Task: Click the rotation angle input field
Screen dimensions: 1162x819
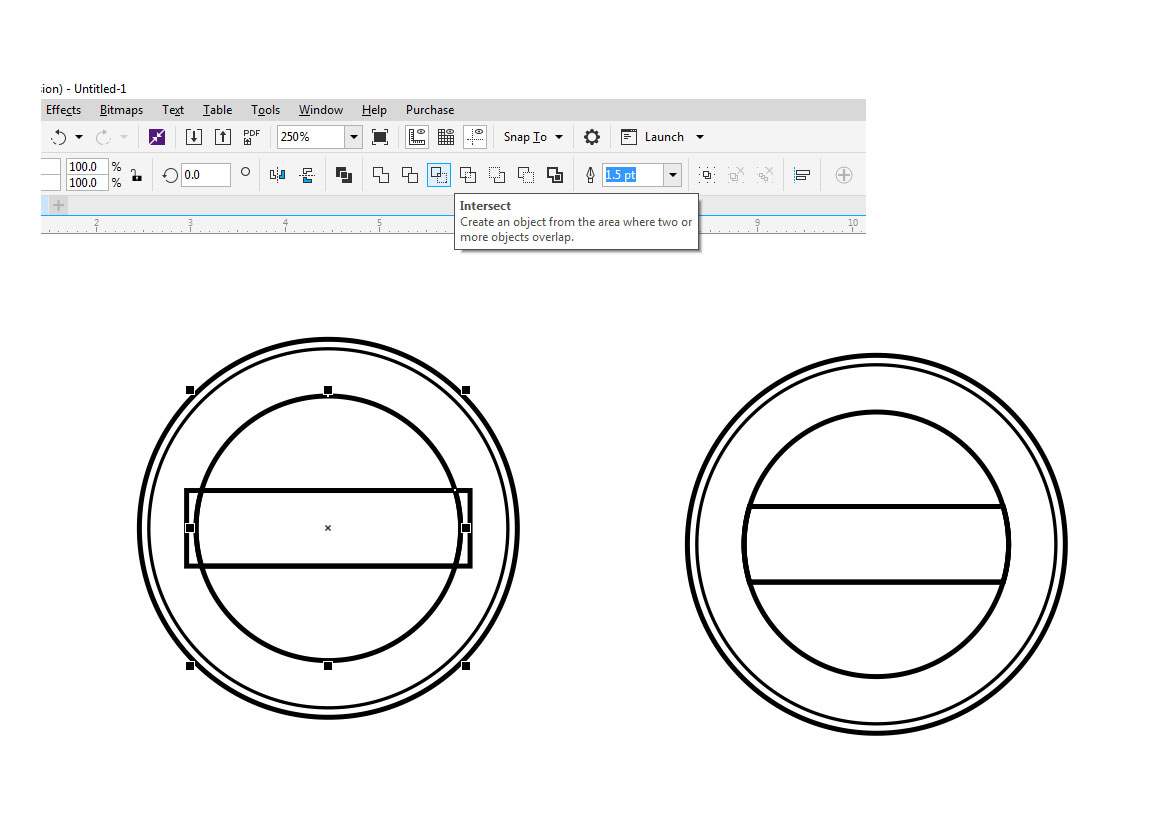Action: (206, 174)
